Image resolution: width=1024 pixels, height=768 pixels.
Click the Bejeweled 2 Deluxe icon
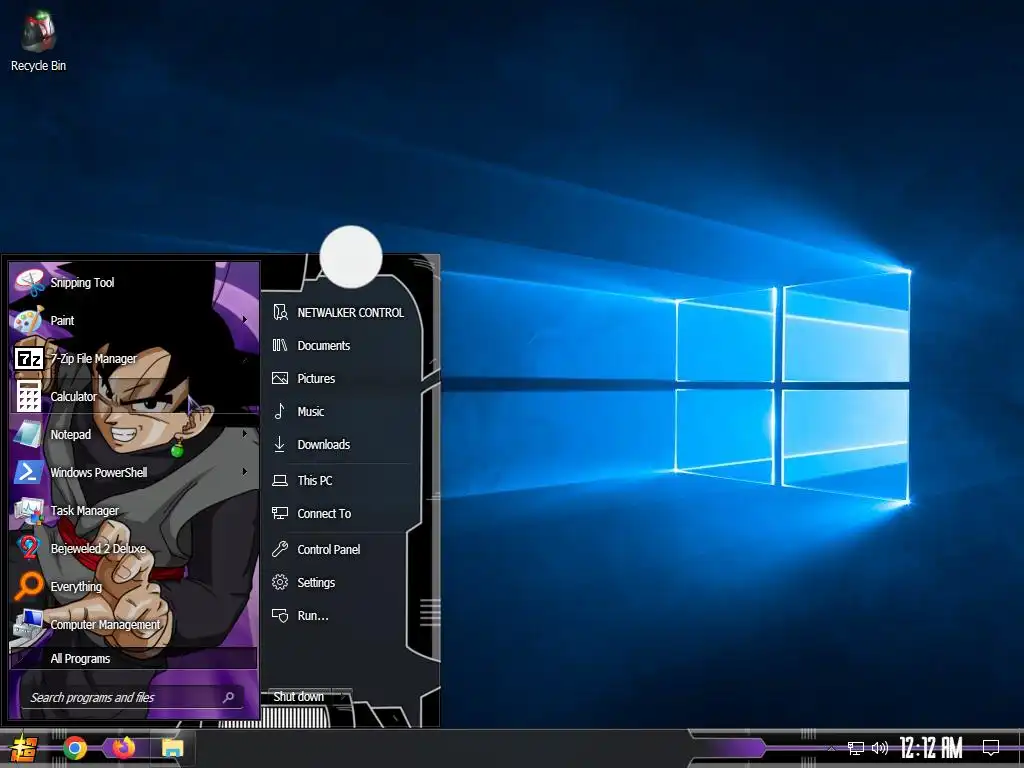tap(29, 549)
